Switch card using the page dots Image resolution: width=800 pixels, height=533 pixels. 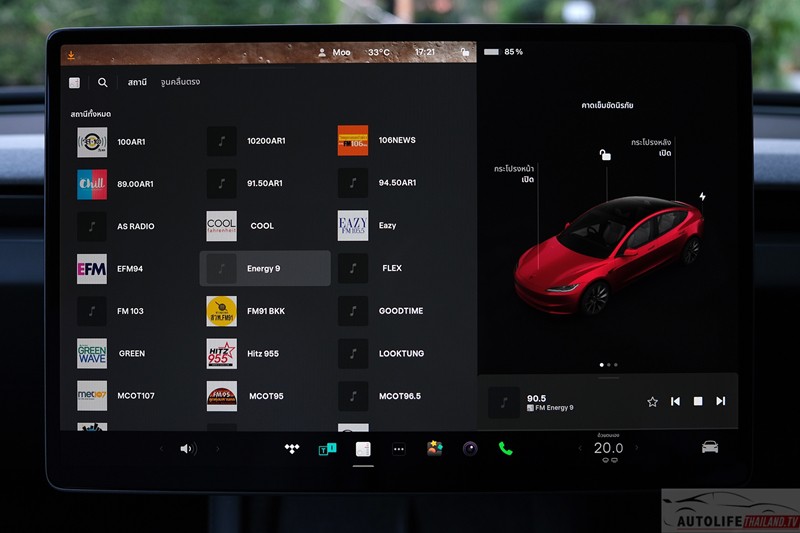(x=609, y=365)
